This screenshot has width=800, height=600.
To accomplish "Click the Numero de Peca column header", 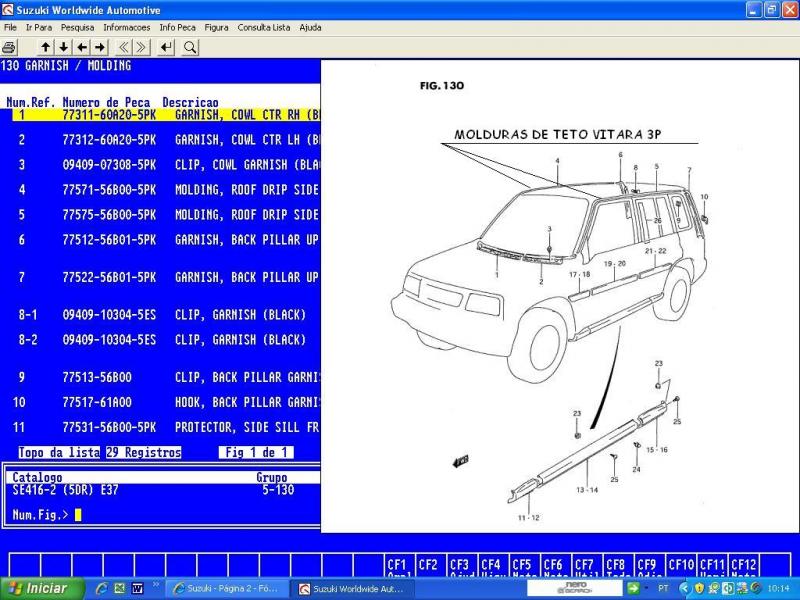I will click(x=106, y=103).
